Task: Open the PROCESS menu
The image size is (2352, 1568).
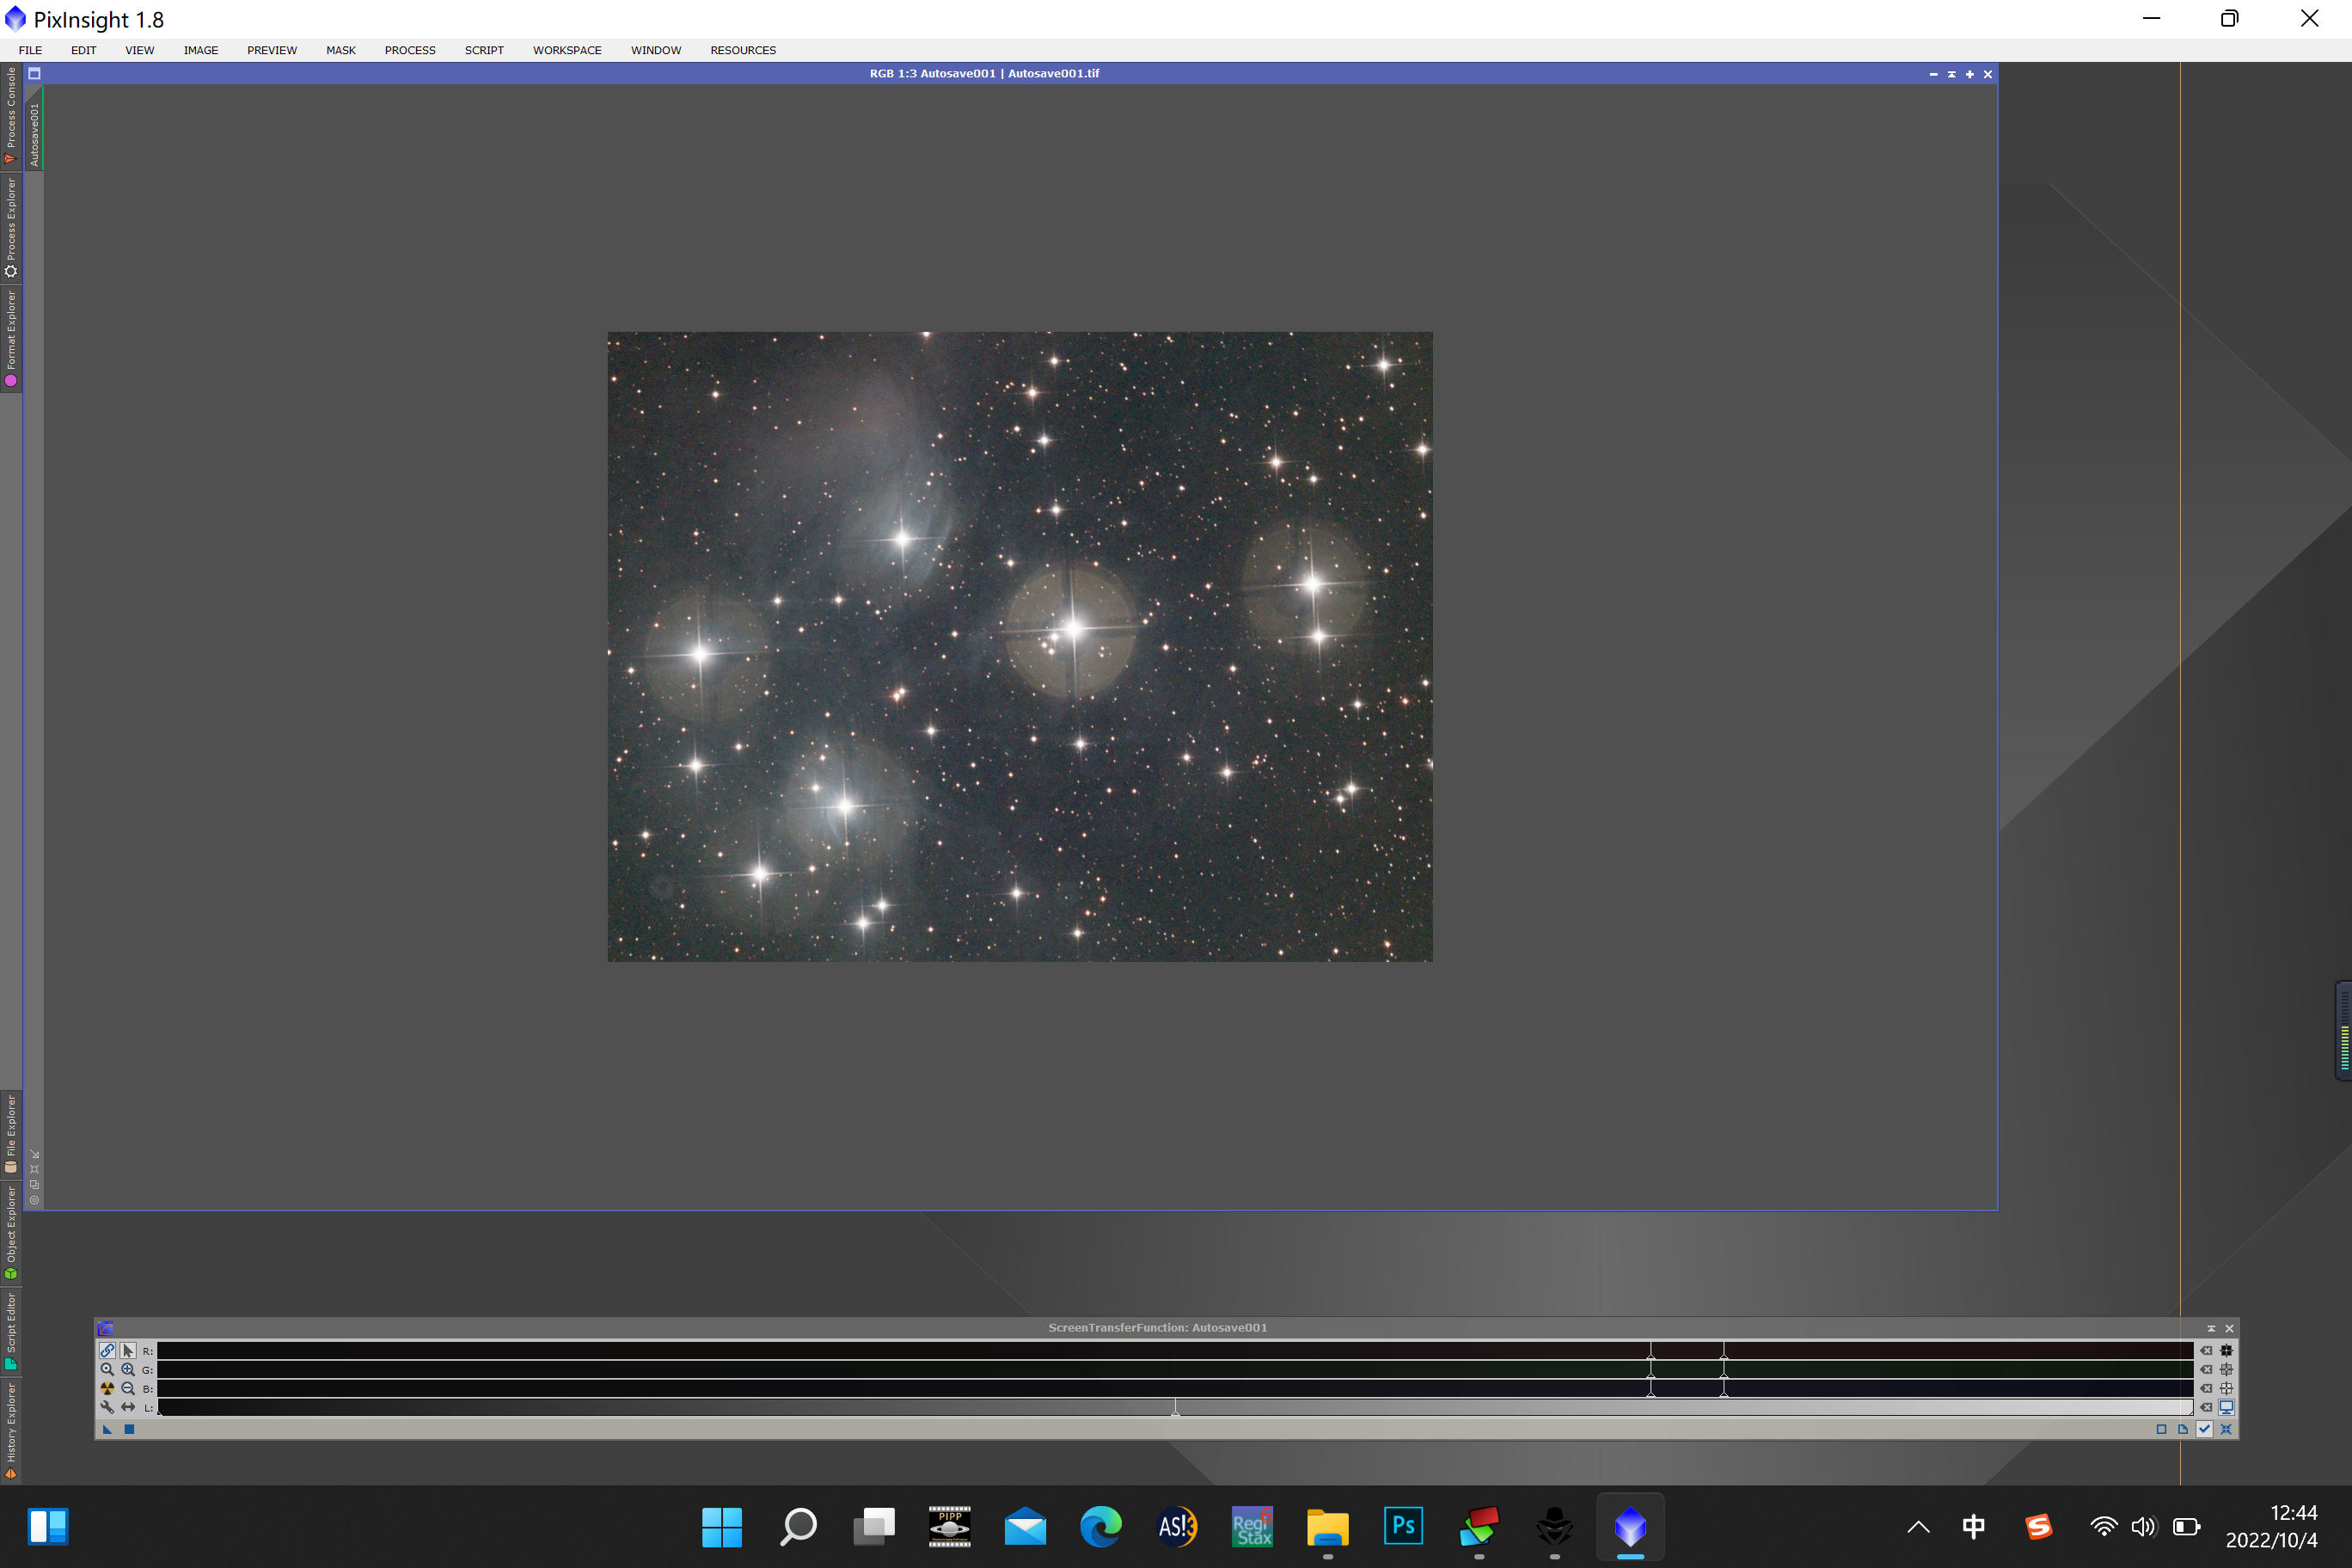Action: point(410,50)
